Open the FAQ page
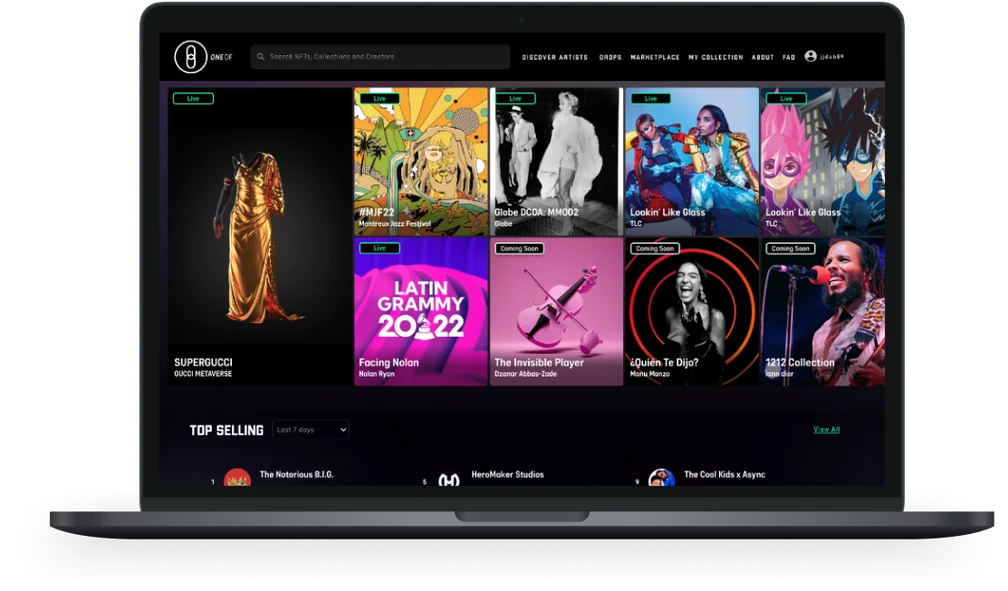 (x=789, y=57)
